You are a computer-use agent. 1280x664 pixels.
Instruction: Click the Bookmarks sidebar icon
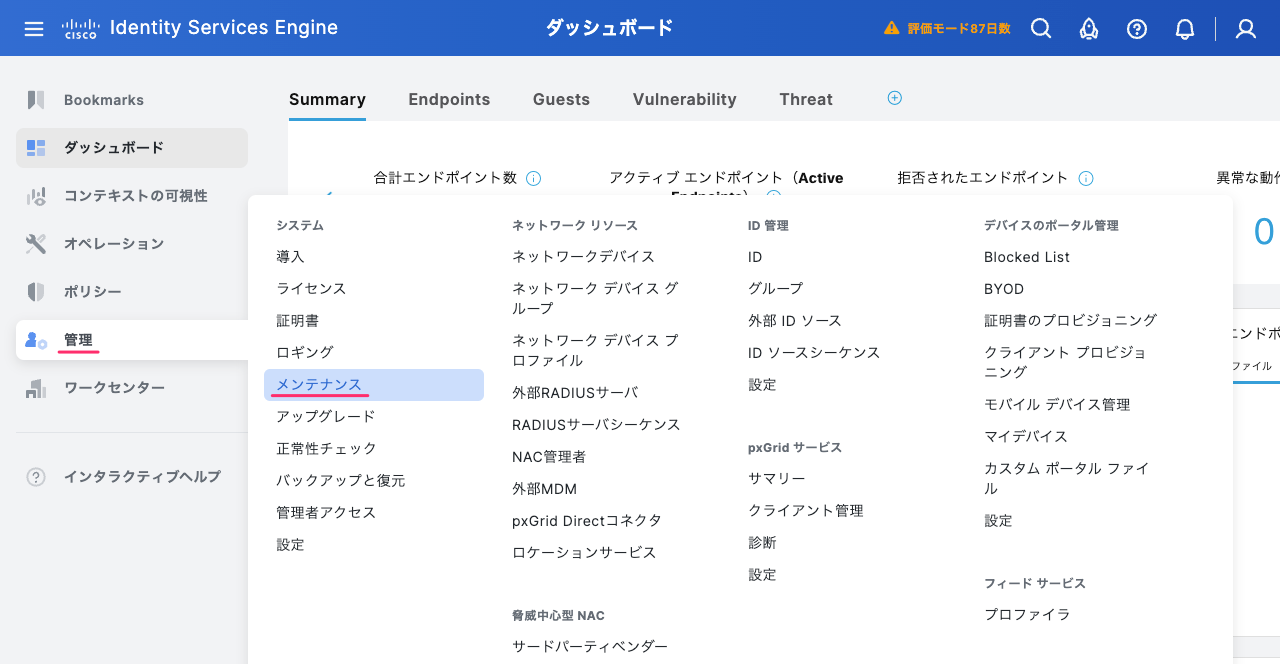coord(36,100)
